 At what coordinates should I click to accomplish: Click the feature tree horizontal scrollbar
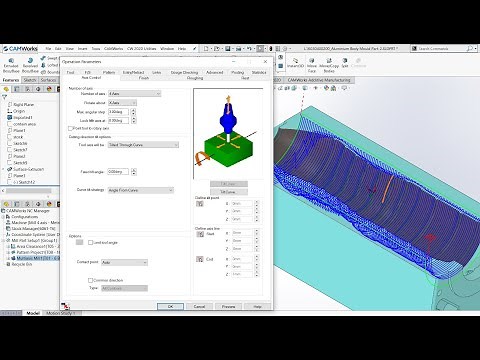[29, 191]
